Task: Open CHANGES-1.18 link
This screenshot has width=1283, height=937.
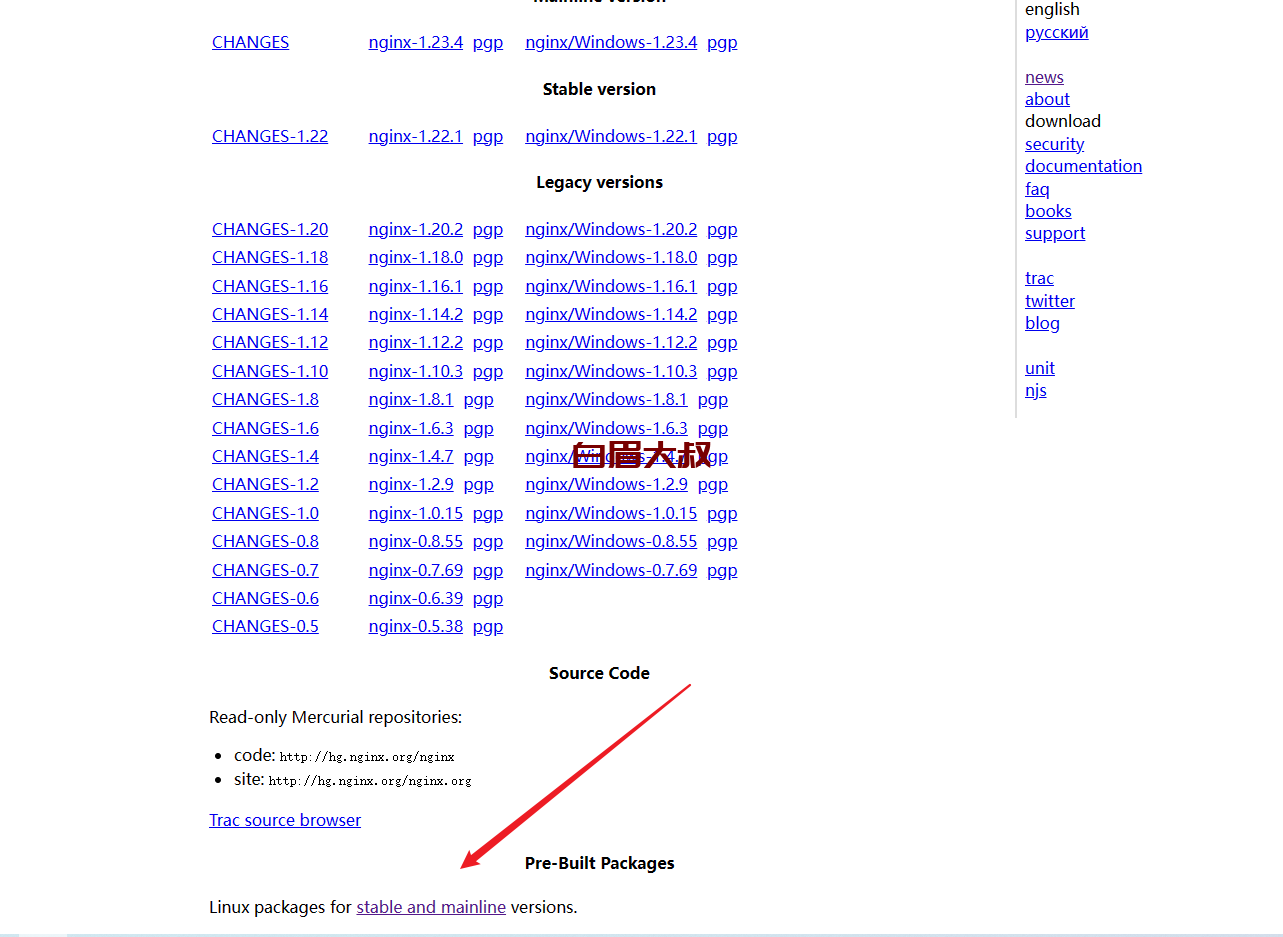Action: click(x=270, y=257)
